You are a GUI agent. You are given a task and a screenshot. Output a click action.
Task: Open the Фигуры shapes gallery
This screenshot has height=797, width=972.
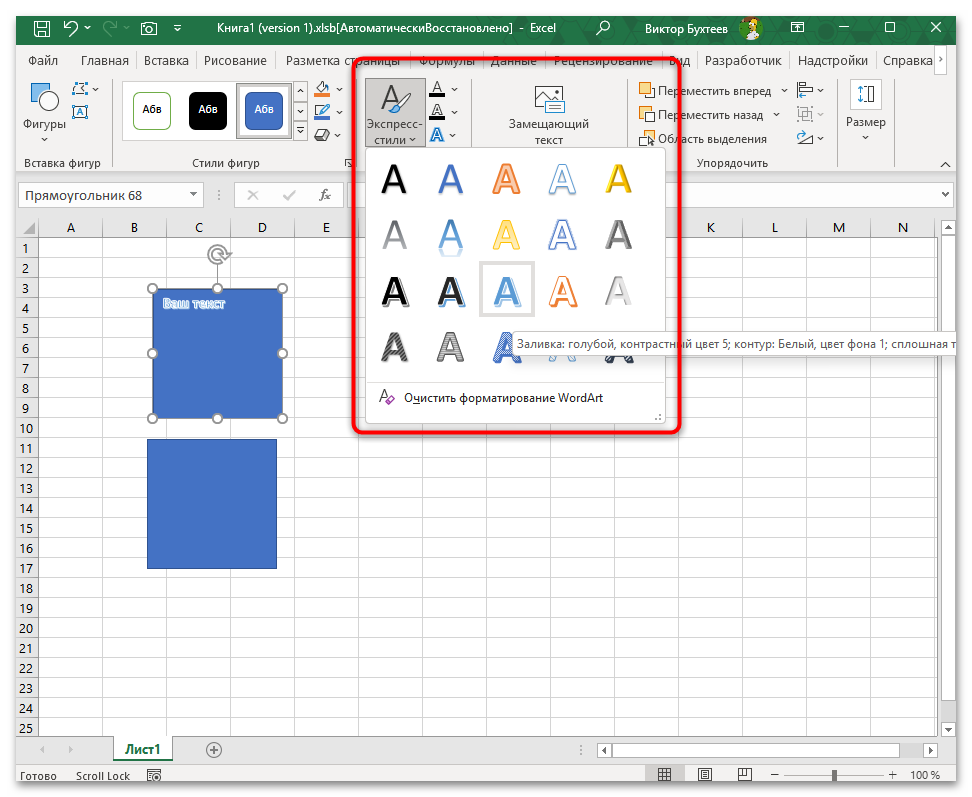coord(44,112)
